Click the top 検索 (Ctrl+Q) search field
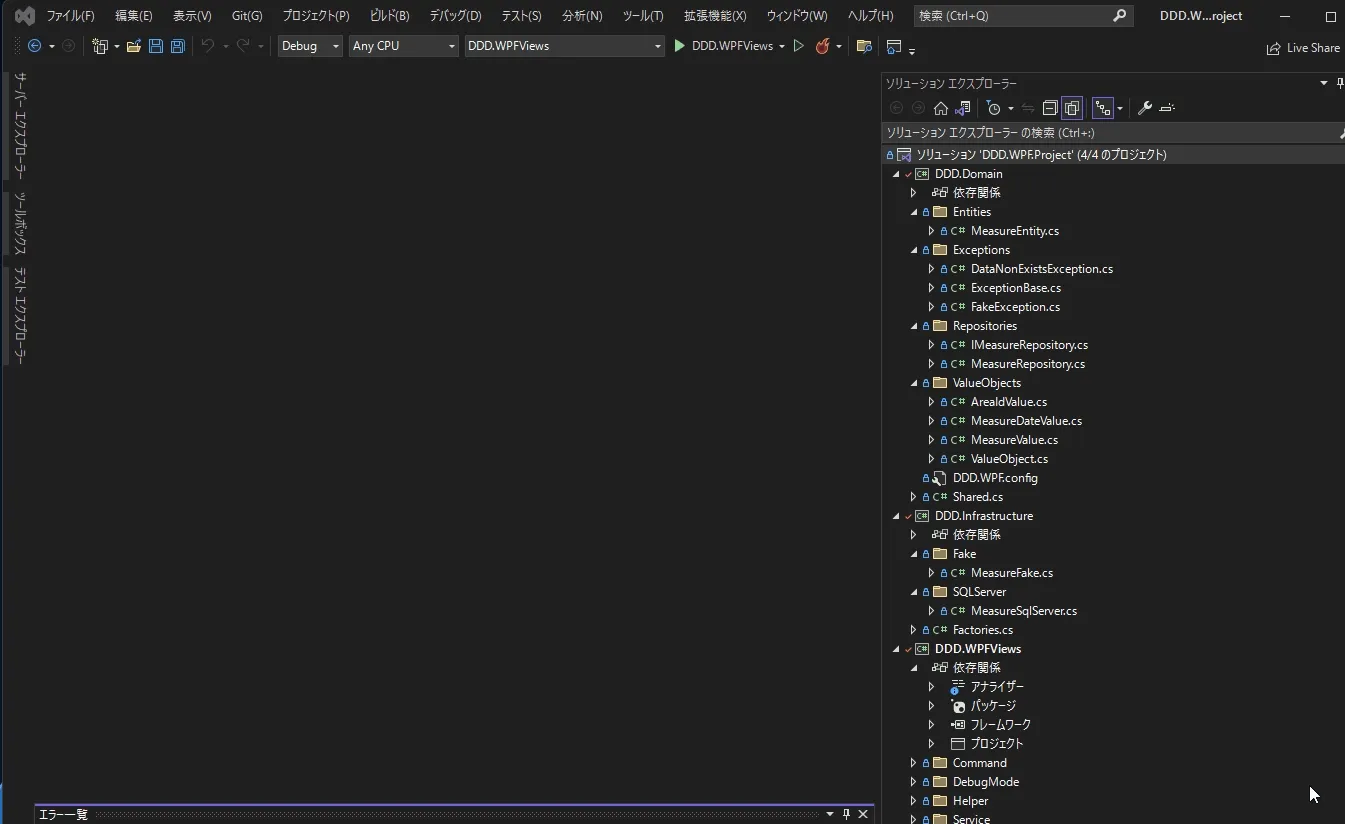The height and width of the screenshot is (824, 1345). [1023, 16]
